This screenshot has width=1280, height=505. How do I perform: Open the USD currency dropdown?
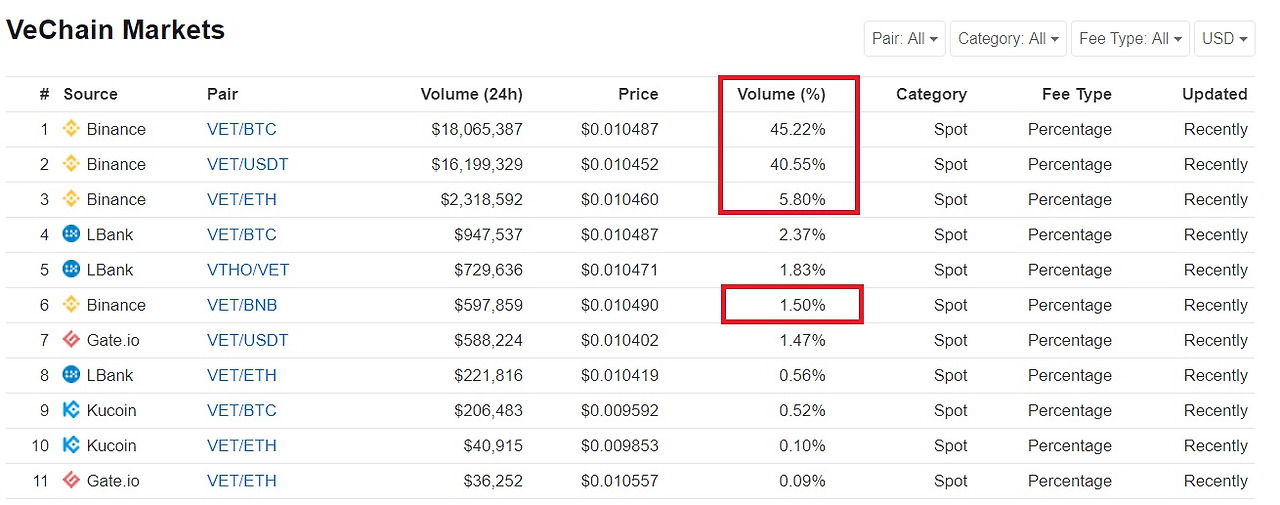[x=1225, y=39]
